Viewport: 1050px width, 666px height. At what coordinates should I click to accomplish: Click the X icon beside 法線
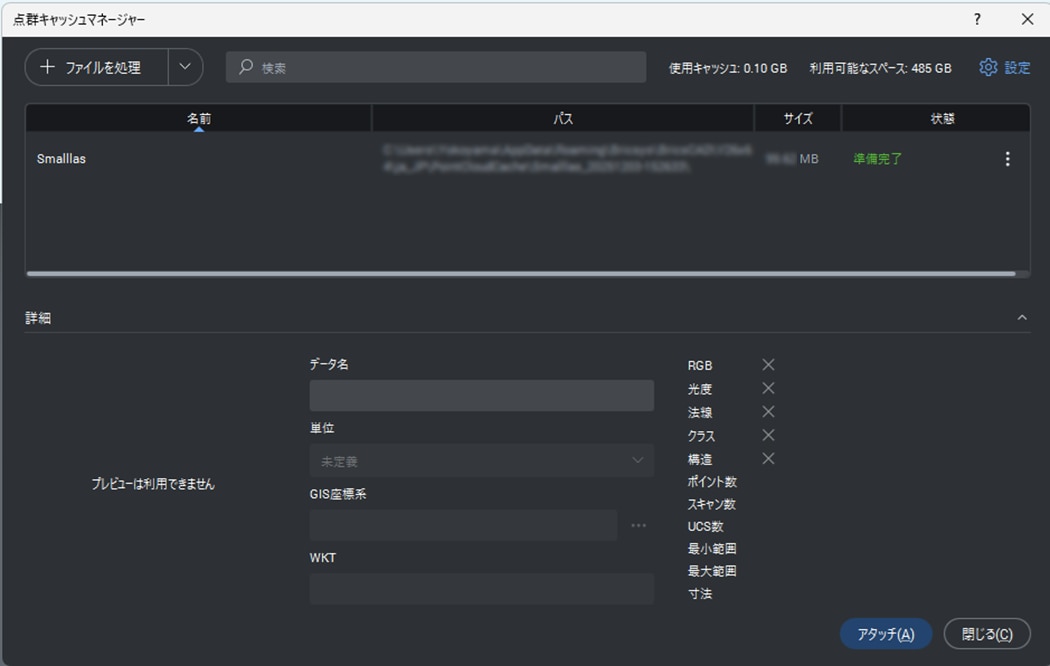[x=768, y=412]
